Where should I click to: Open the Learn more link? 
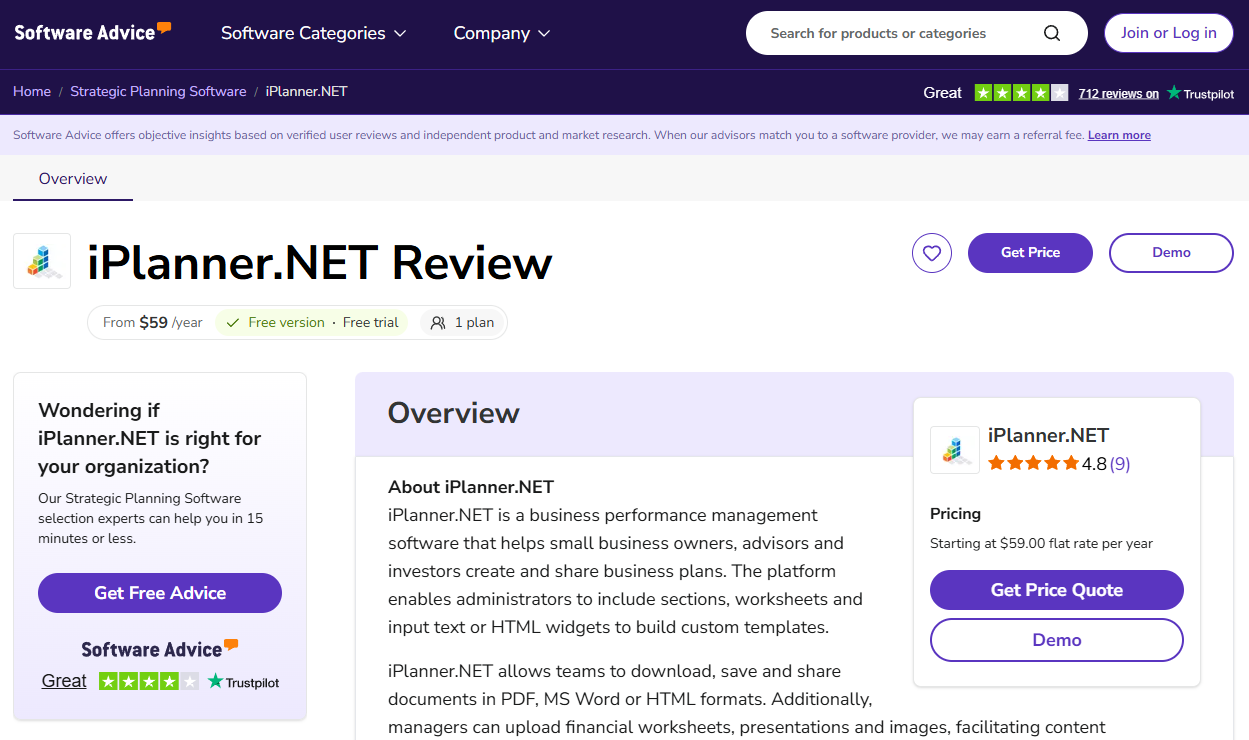[1119, 135]
